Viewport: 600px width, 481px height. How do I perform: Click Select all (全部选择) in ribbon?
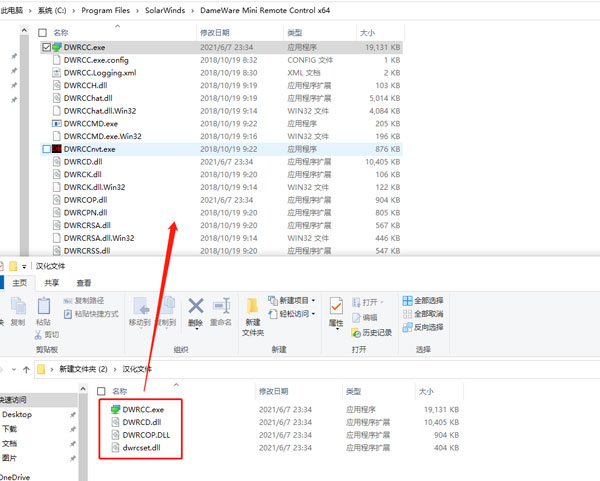423,301
